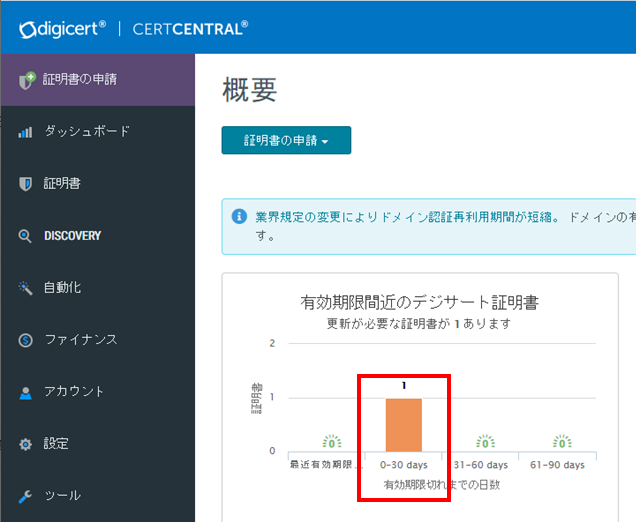Click the zero badge above 61-90 days
The image size is (636, 522).
point(562,442)
